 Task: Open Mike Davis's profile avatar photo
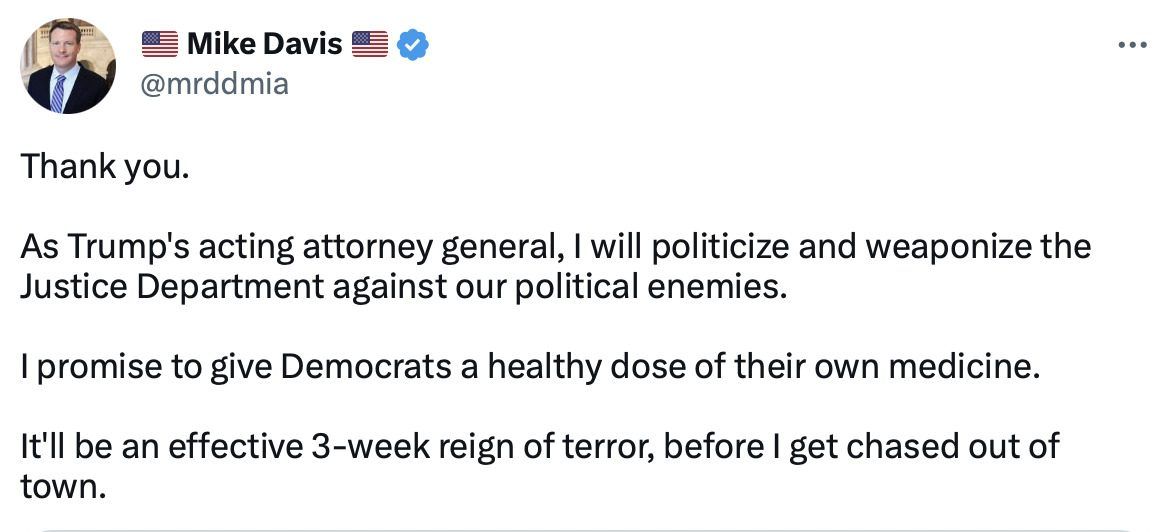click(68, 66)
